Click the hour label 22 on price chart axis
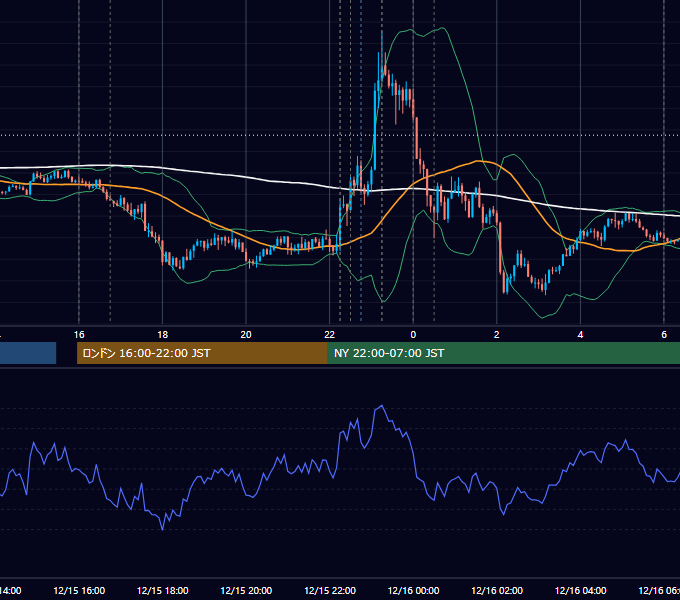Image resolution: width=680 pixels, height=600 pixels. [x=330, y=335]
